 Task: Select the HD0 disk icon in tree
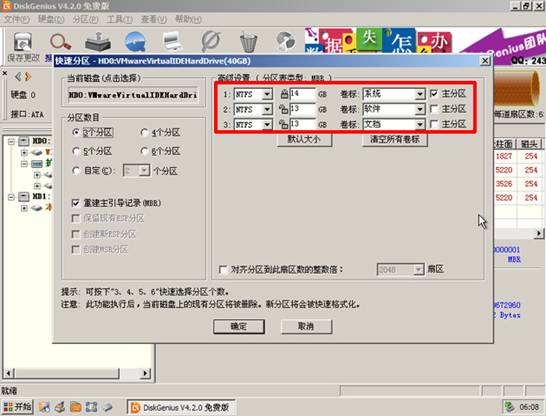pyautogui.click(x=24, y=141)
